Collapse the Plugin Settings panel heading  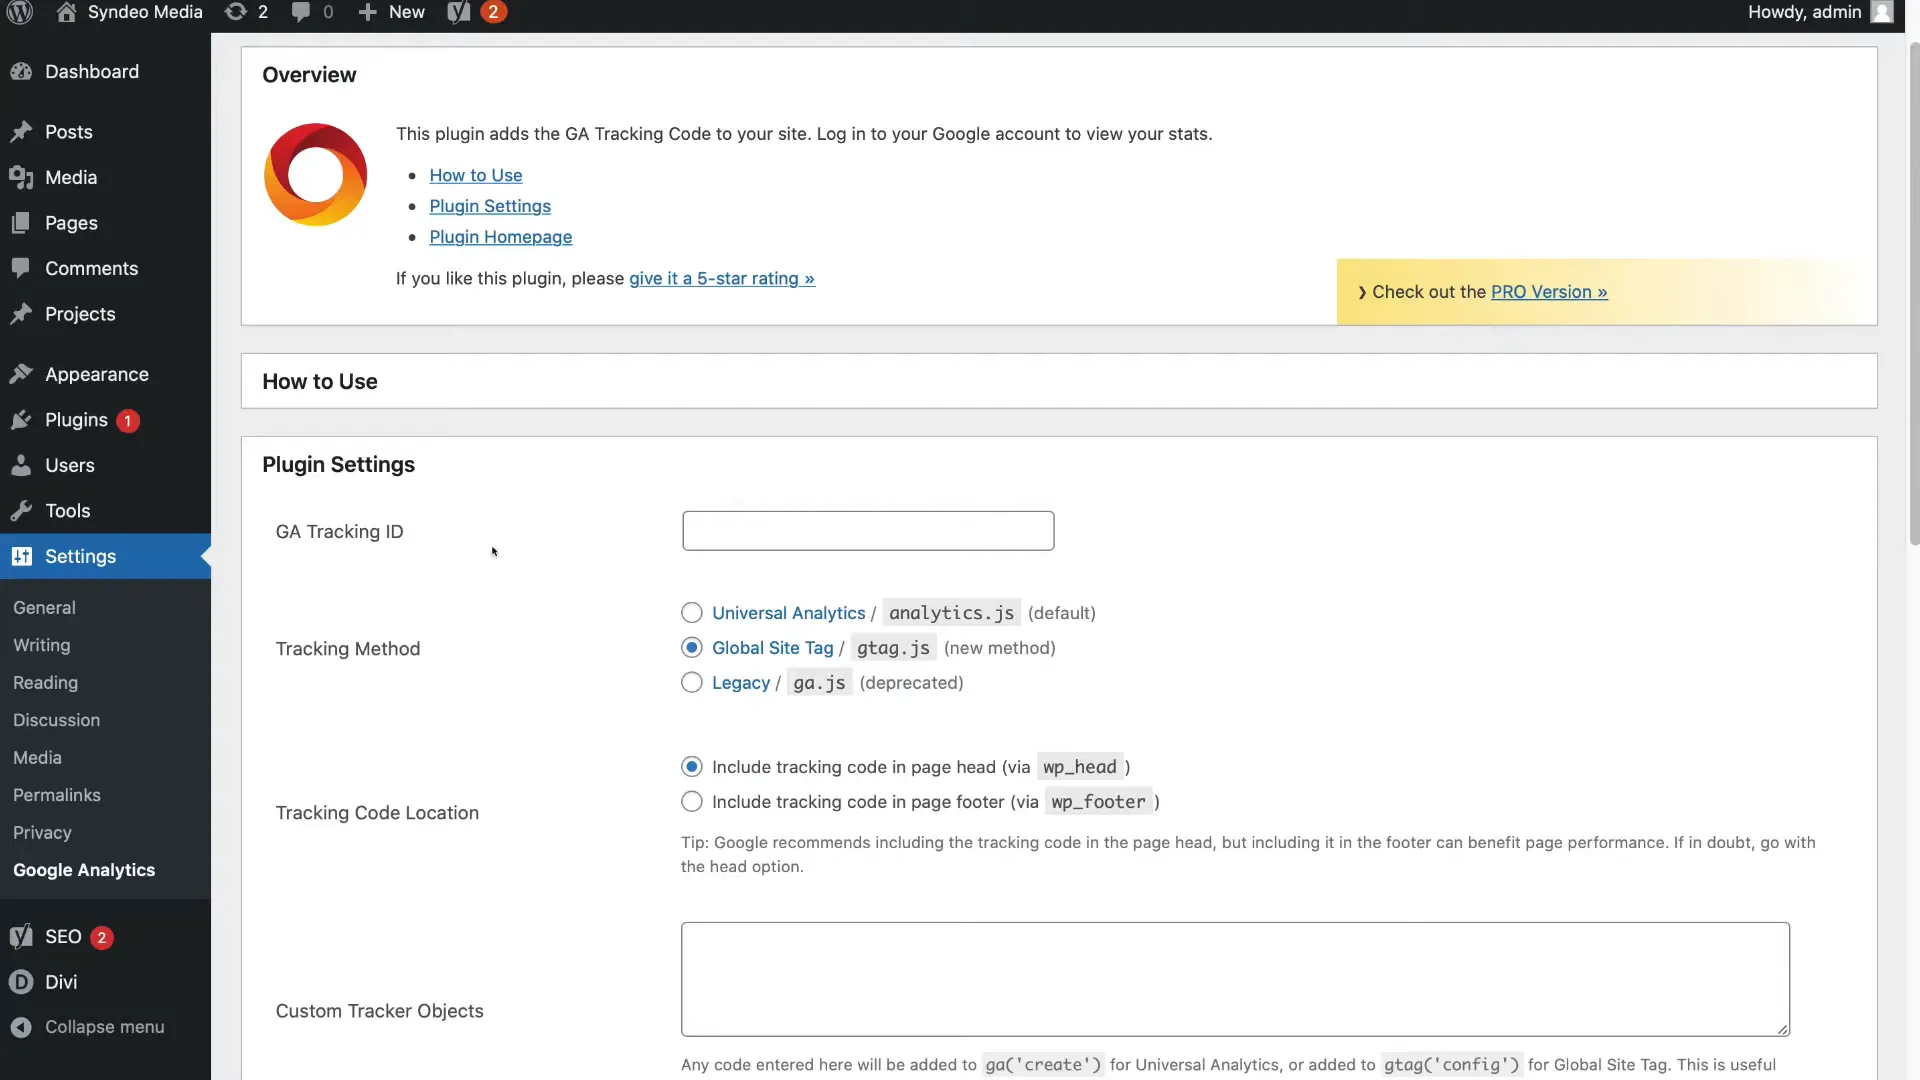tap(338, 465)
